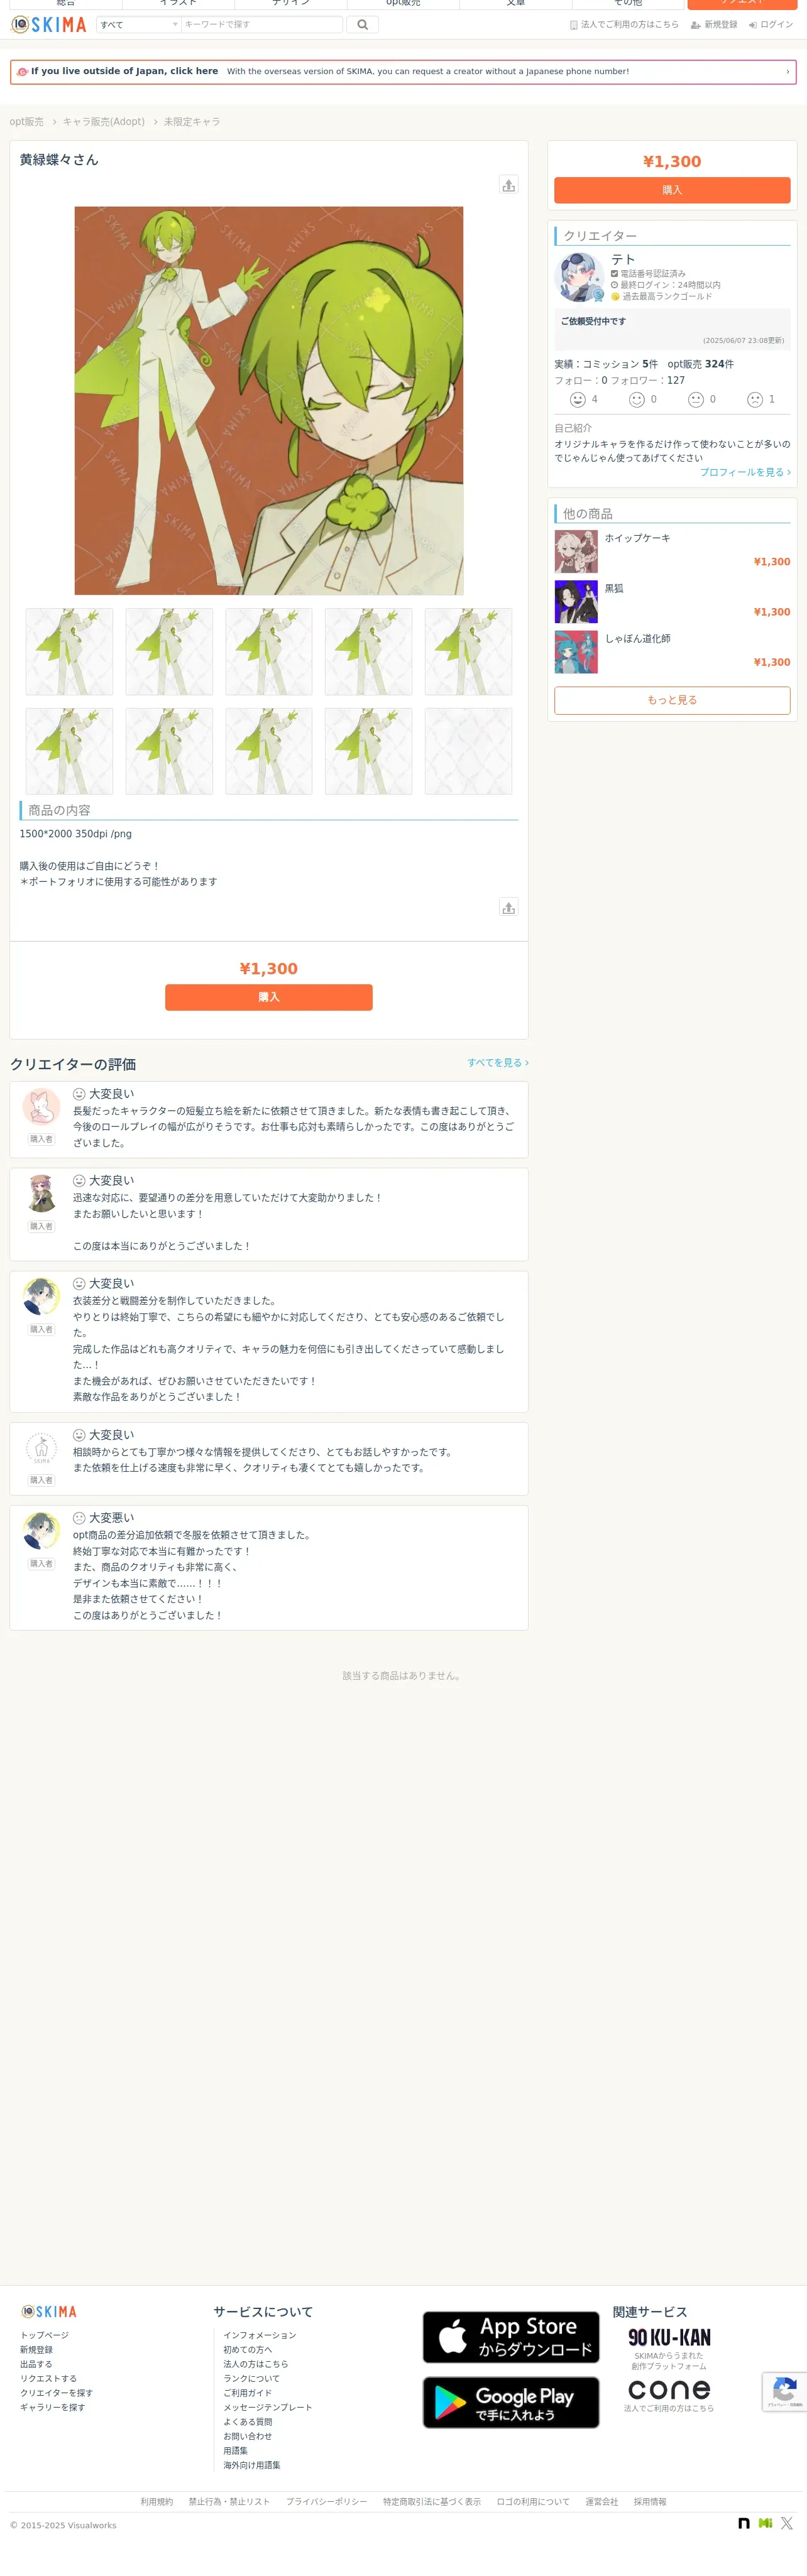Open 海外向け用語集 footer link
Screen dimensions: 807x2576
[x=251, y=2465]
